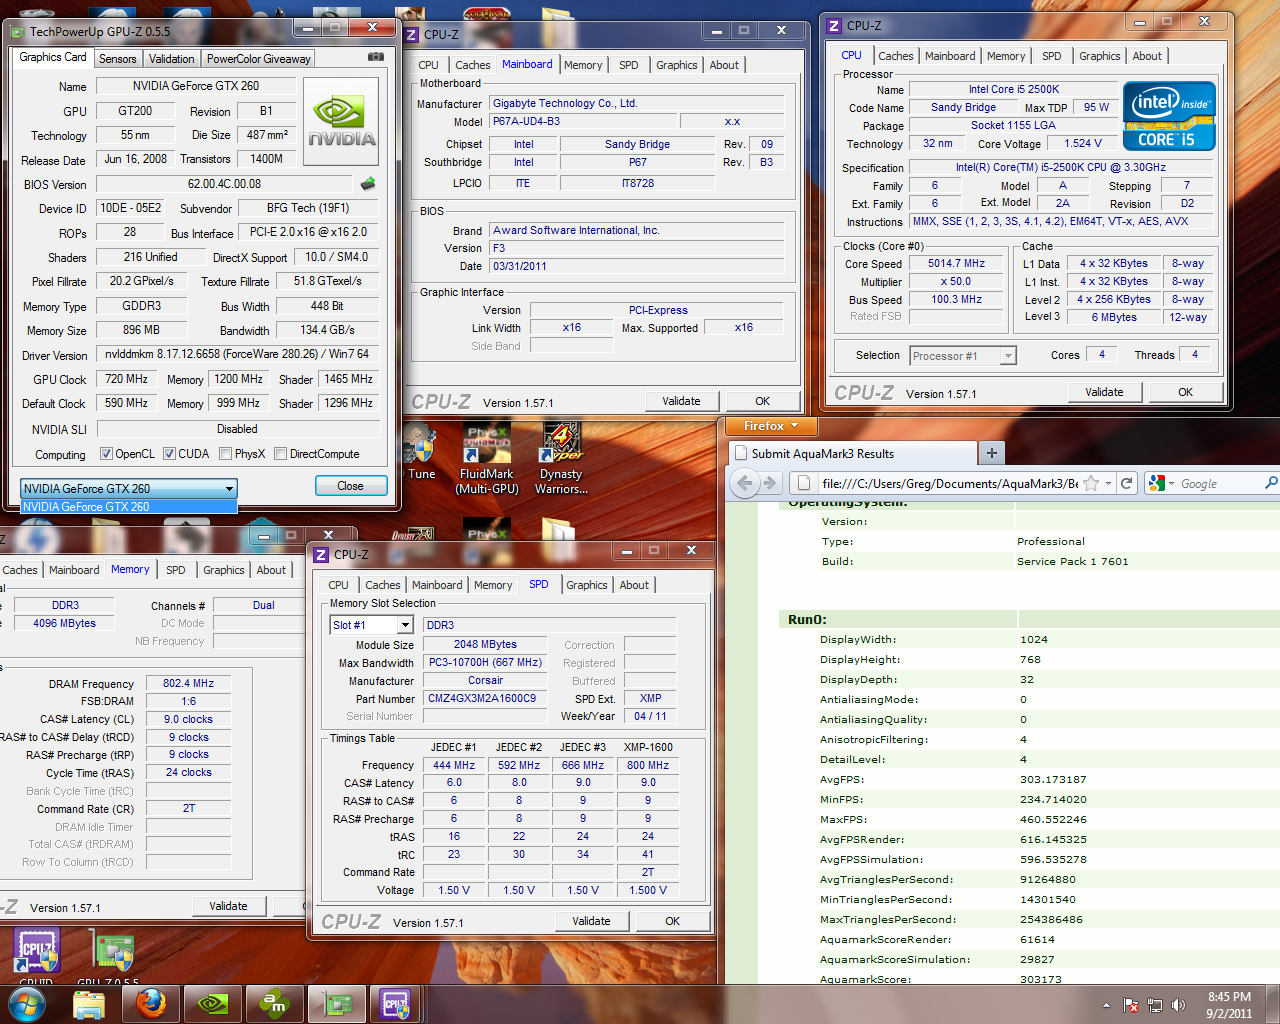Click Validate in the Mainboard CPU-Z window
1280x1024 pixels.
tap(681, 401)
